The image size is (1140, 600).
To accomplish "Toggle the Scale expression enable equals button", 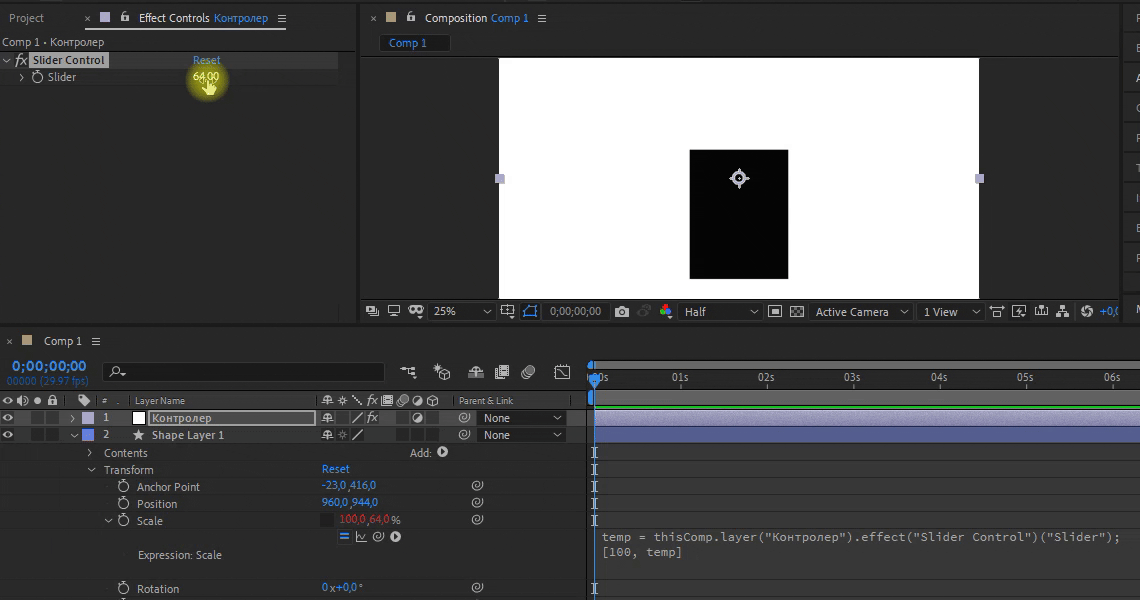I will point(345,537).
